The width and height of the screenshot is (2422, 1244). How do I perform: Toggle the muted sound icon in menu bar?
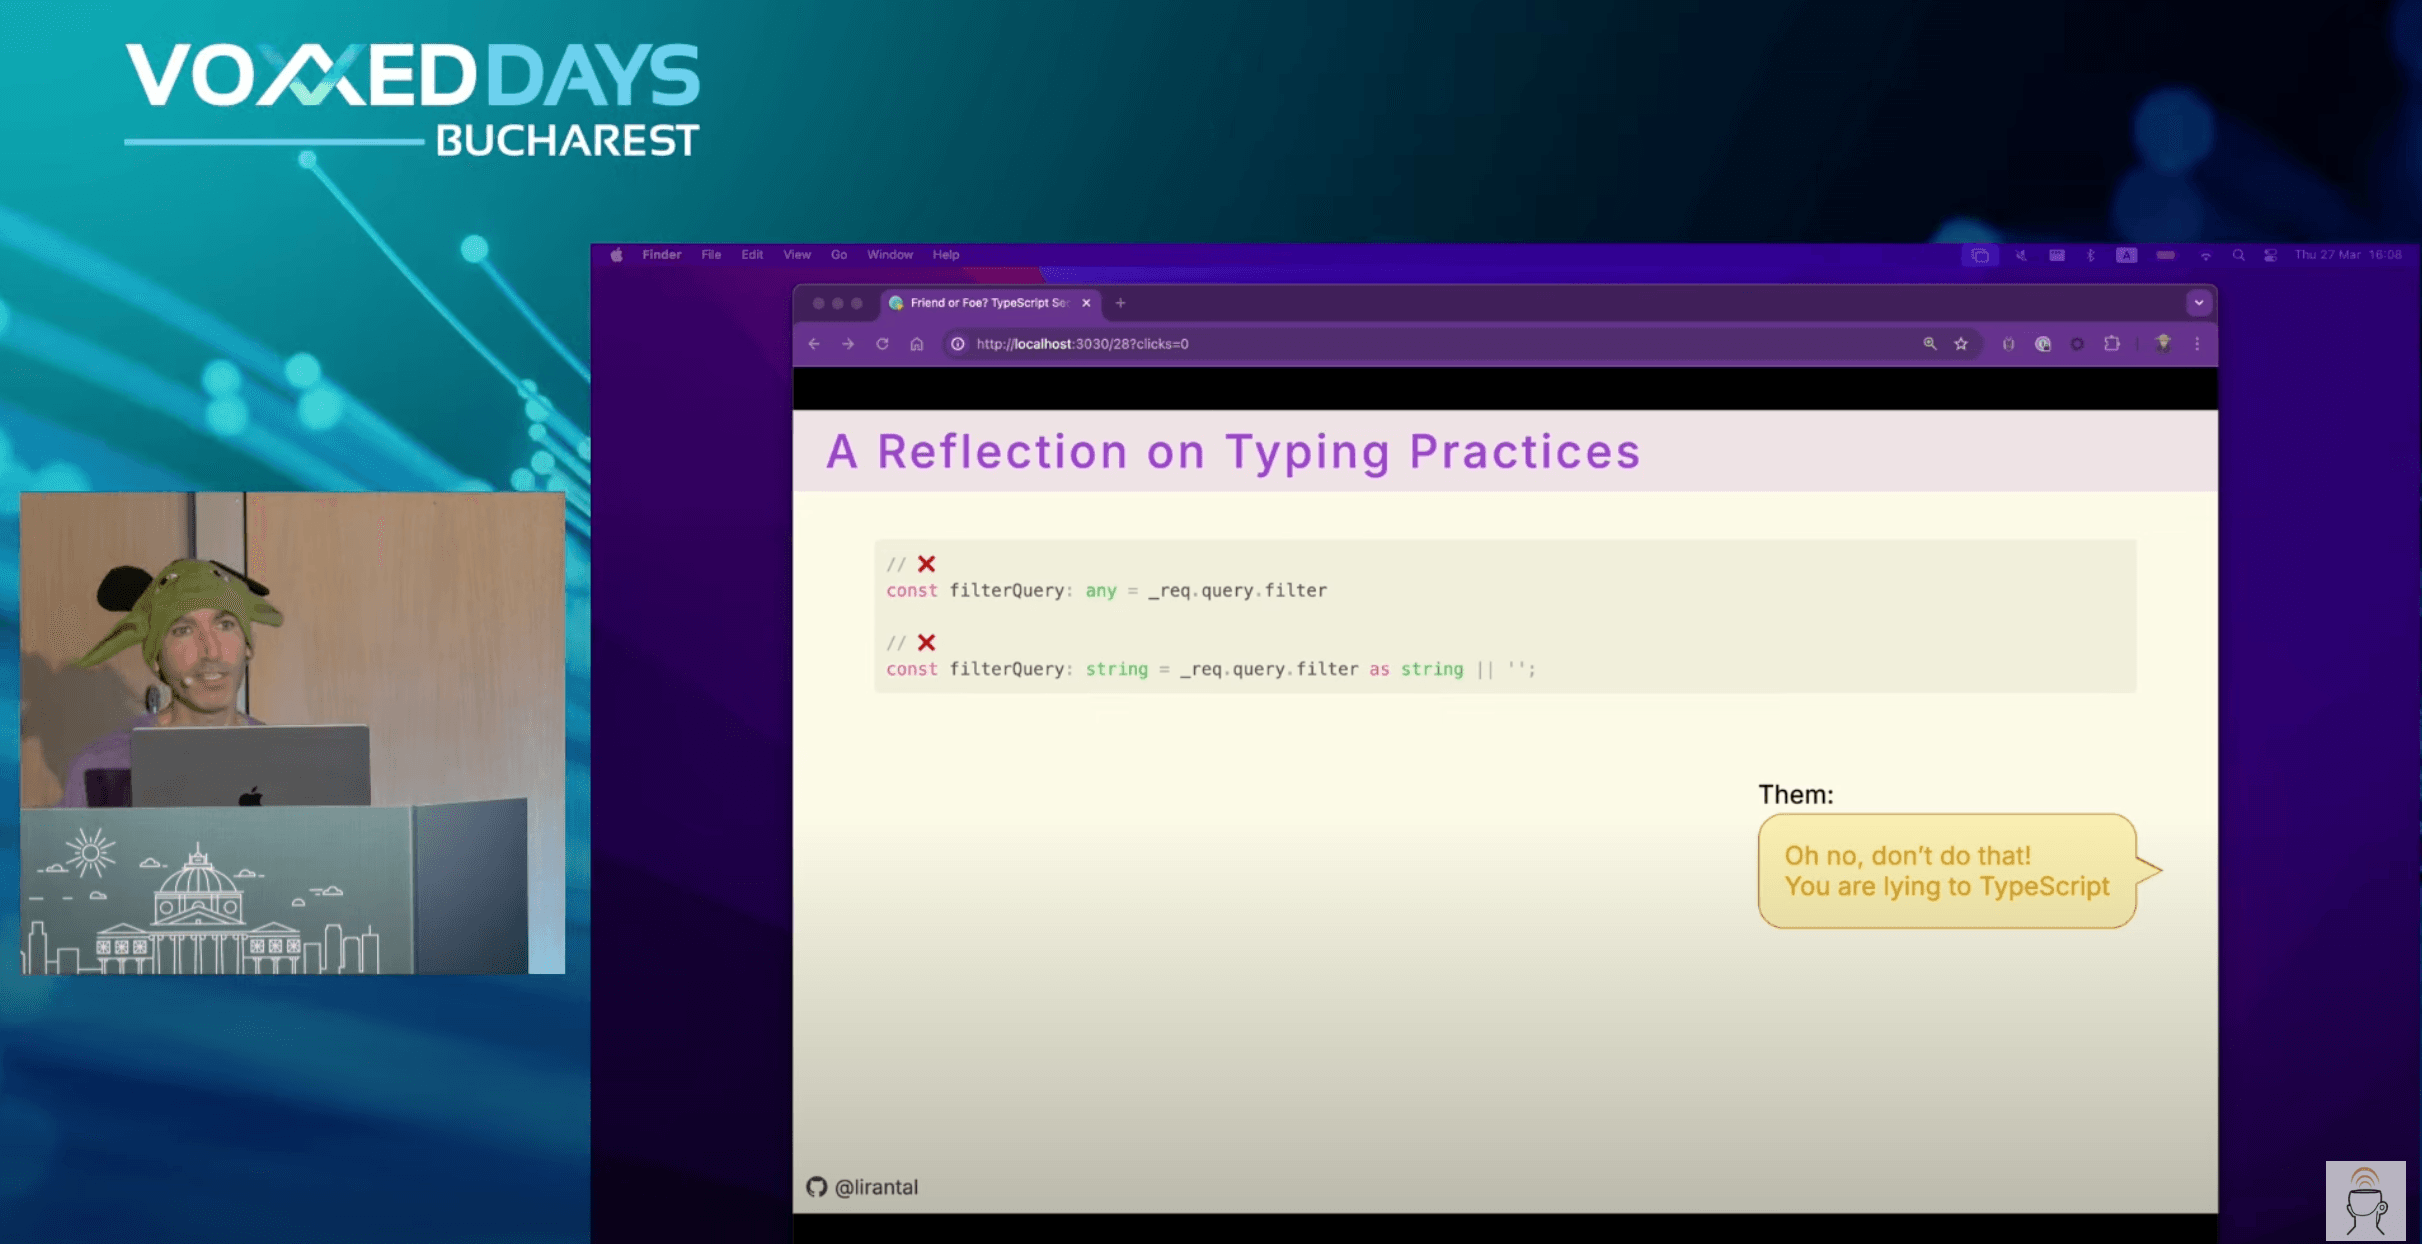[2021, 255]
